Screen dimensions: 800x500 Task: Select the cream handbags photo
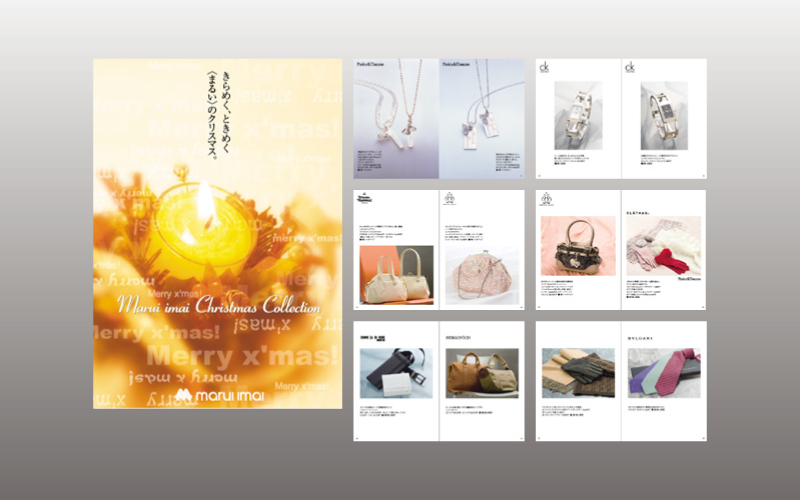point(395,273)
